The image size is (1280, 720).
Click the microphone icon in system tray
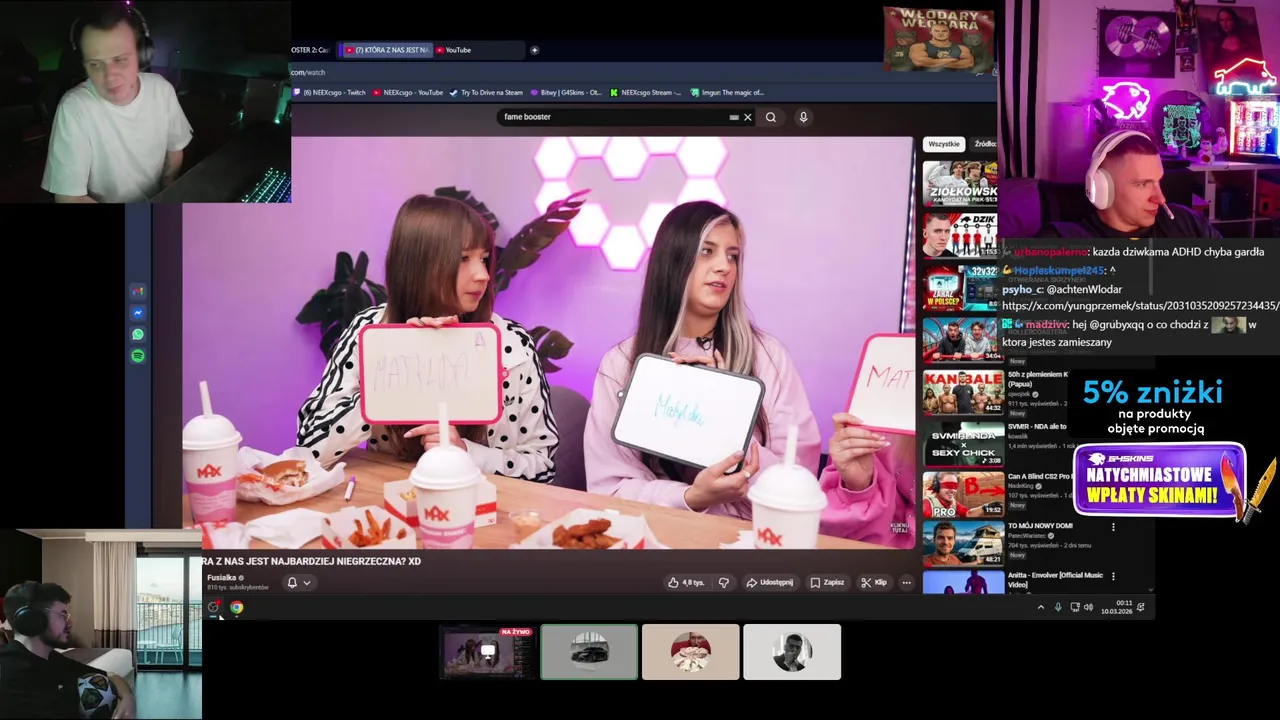[x=1058, y=607]
